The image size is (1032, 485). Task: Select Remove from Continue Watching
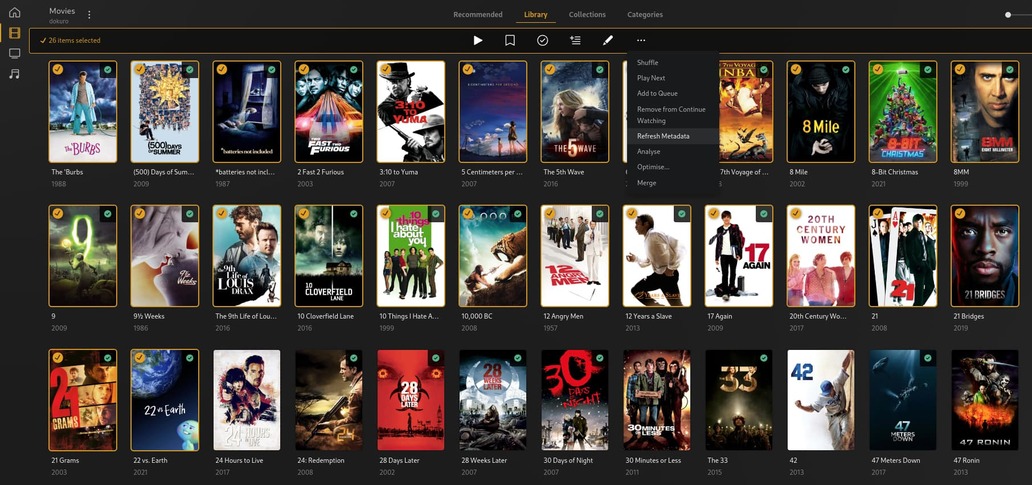(x=673, y=115)
